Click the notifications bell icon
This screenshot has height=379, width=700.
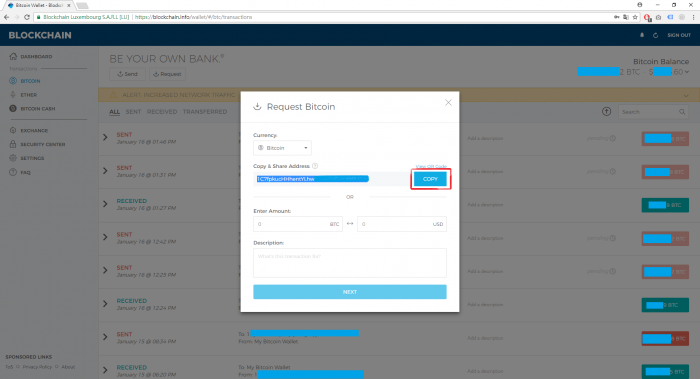click(642, 35)
